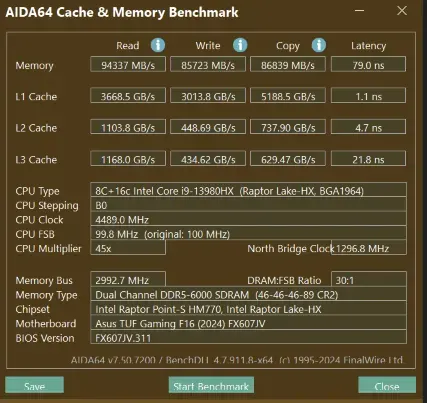Close window with the X button
This screenshot has height=403, width=427.
pos(402,11)
